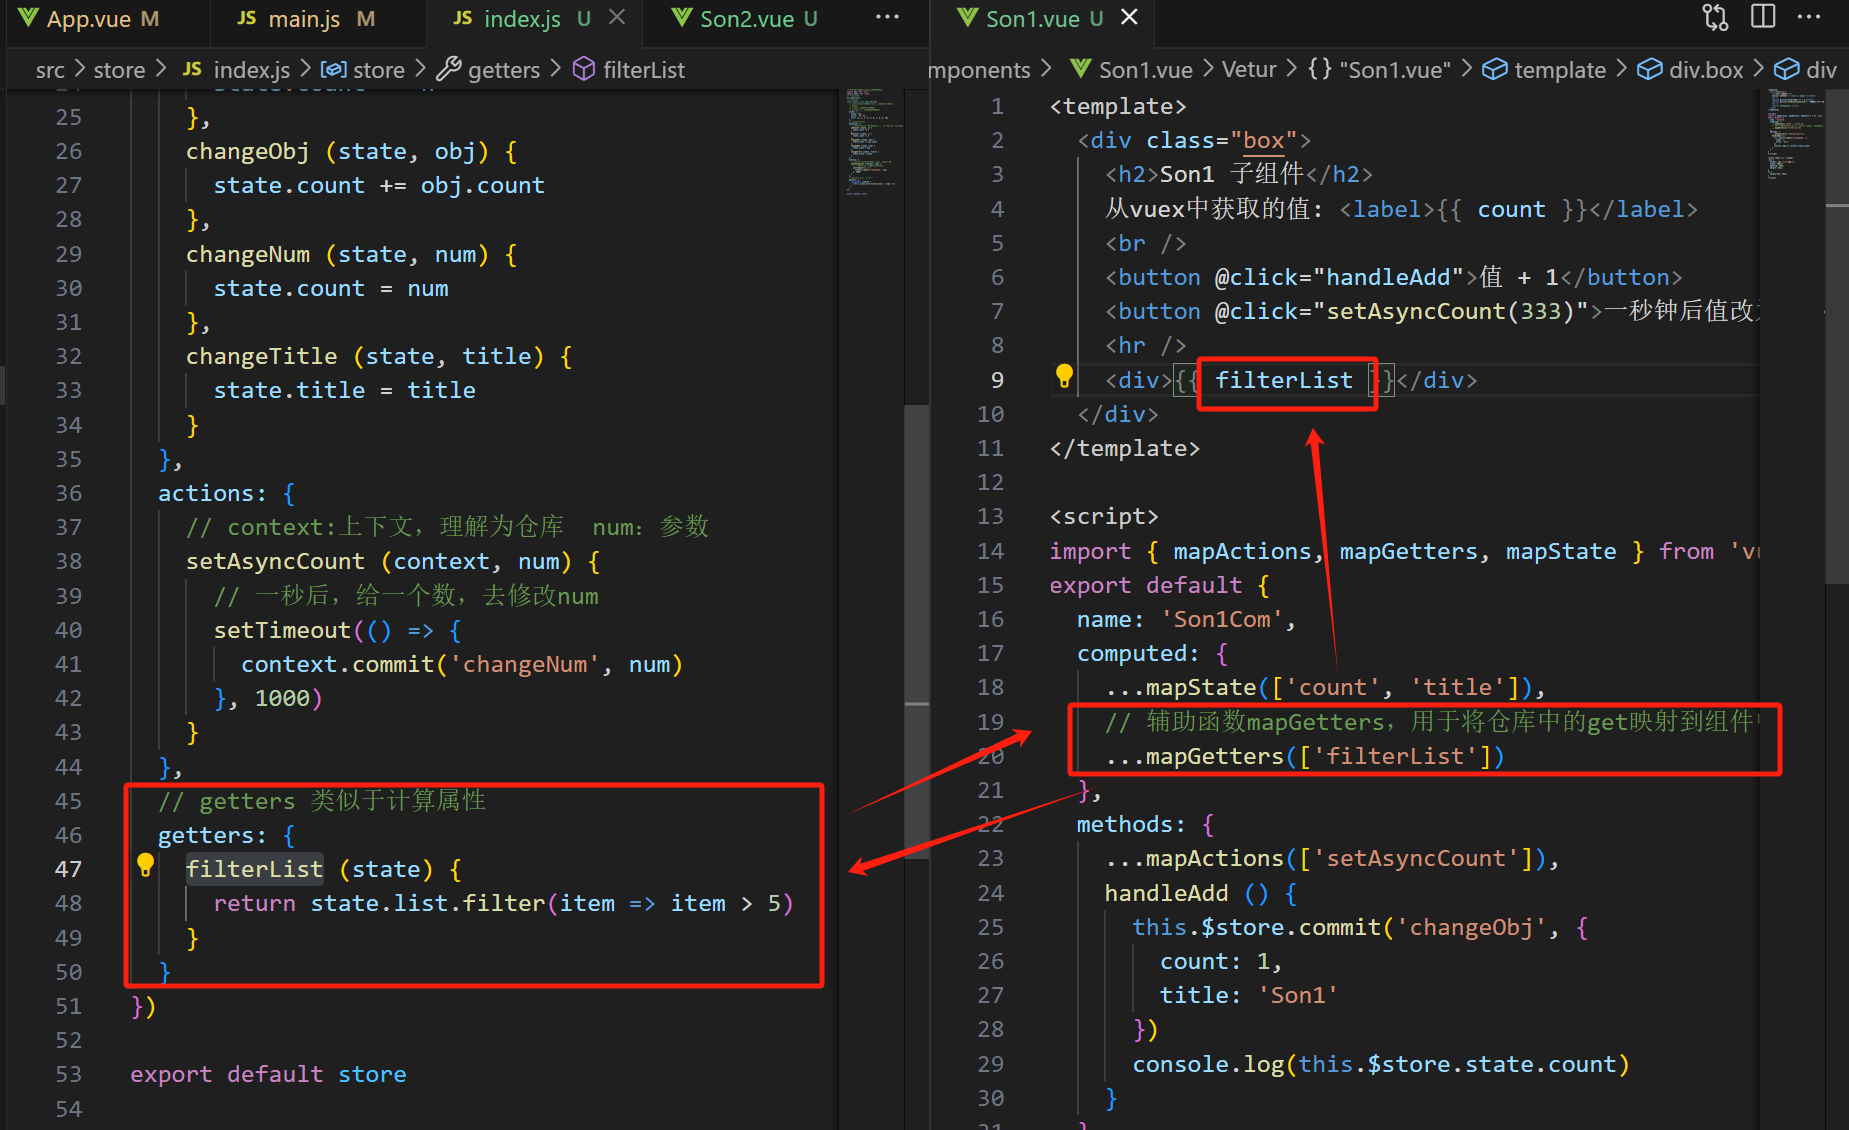The width and height of the screenshot is (1849, 1130).
Task: Open the Vetur breadcrumb
Action: click(x=1249, y=70)
